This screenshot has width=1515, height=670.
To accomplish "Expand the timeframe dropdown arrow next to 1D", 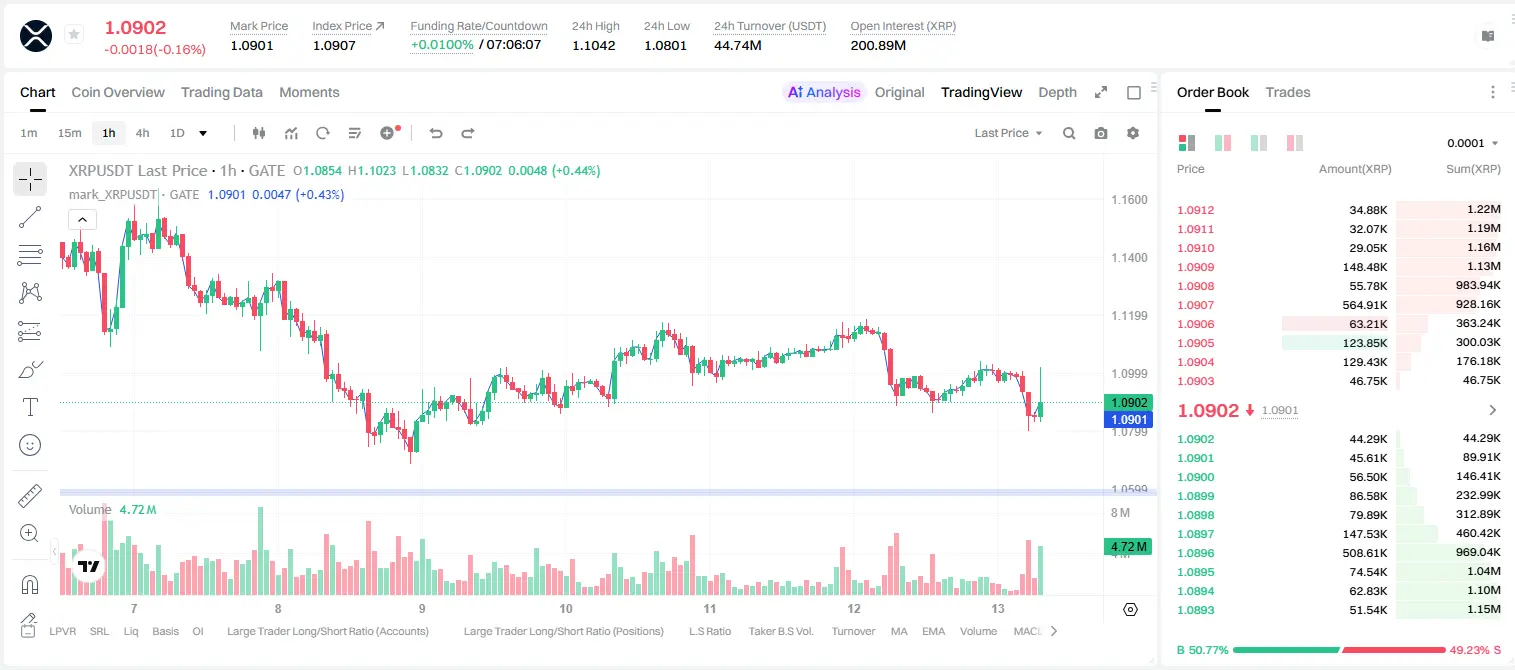I will [203, 133].
